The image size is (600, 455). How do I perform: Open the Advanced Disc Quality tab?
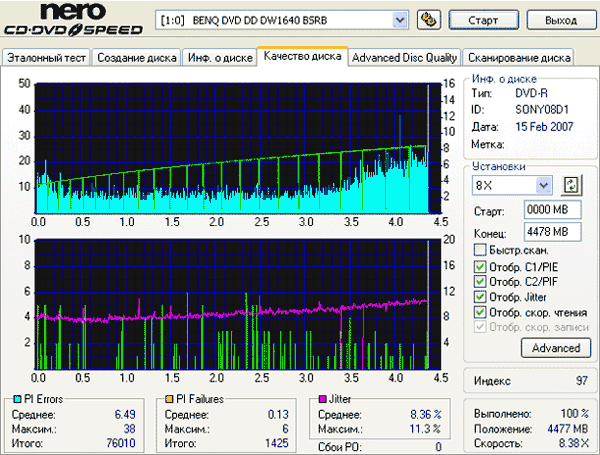point(405,57)
